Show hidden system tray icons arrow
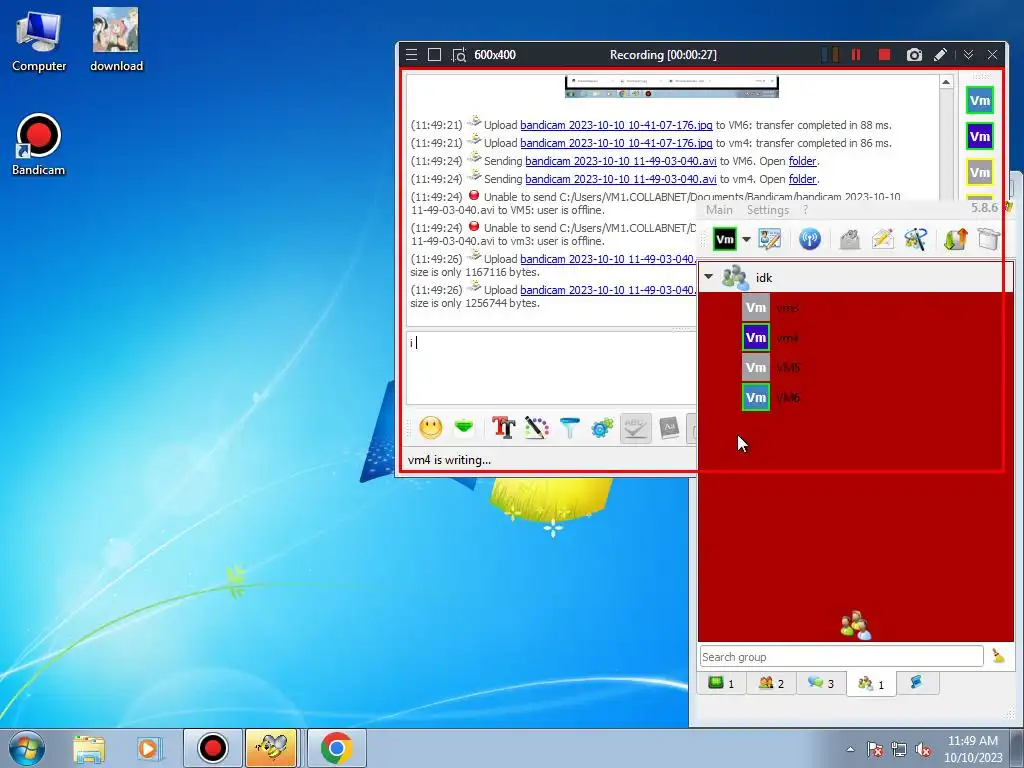This screenshot has height=768, width=1024. [850, 749]
